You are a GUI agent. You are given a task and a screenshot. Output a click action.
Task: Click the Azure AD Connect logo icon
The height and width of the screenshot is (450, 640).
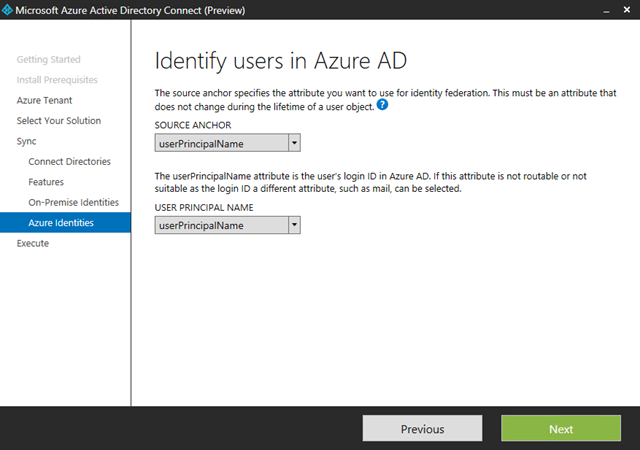pos(7,10)
